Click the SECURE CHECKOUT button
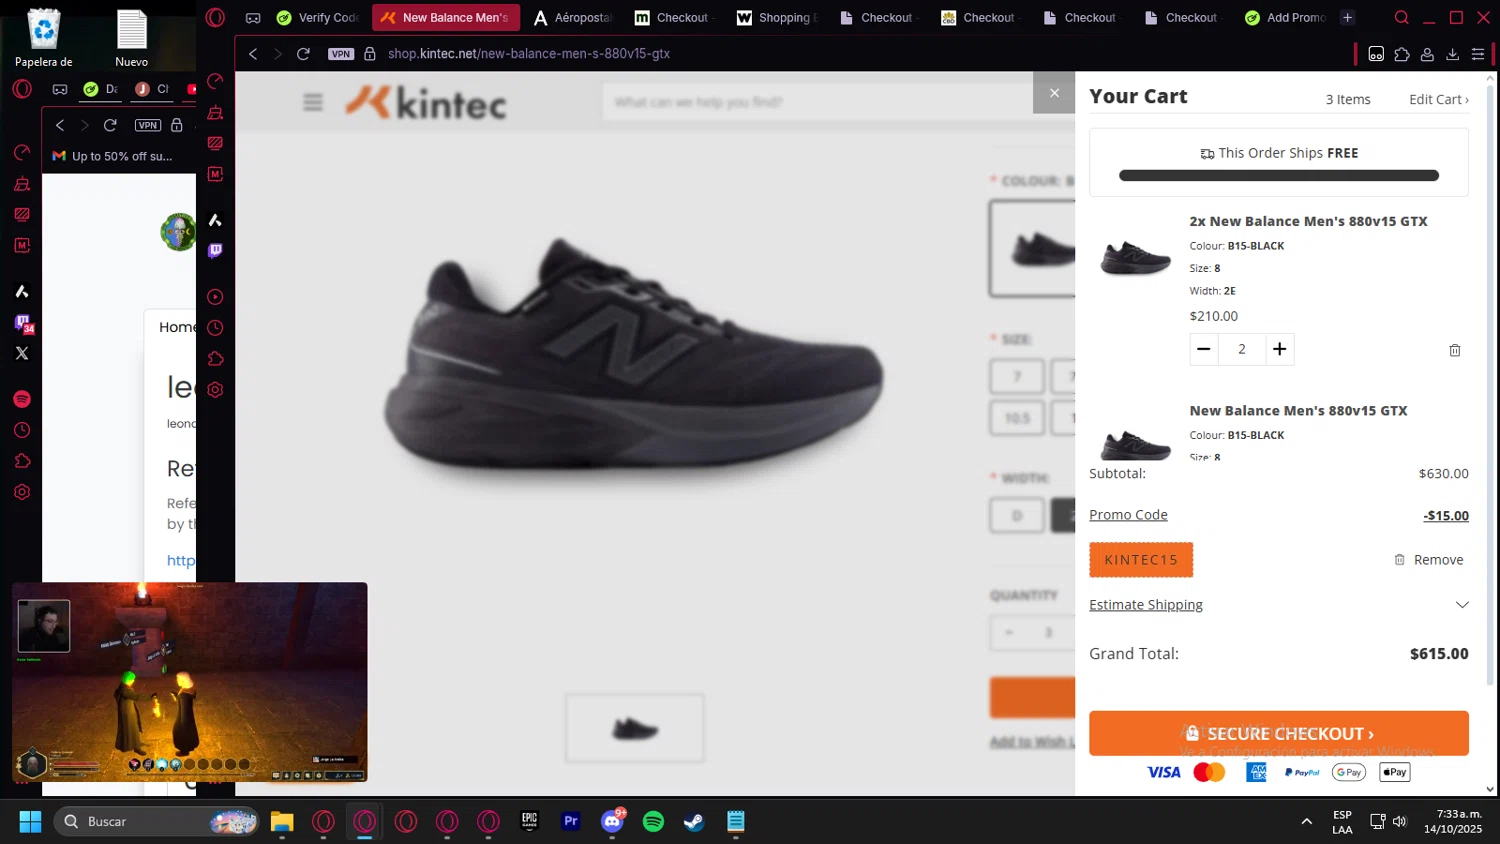The image size is (1500, 844). tap(1279, 733)
